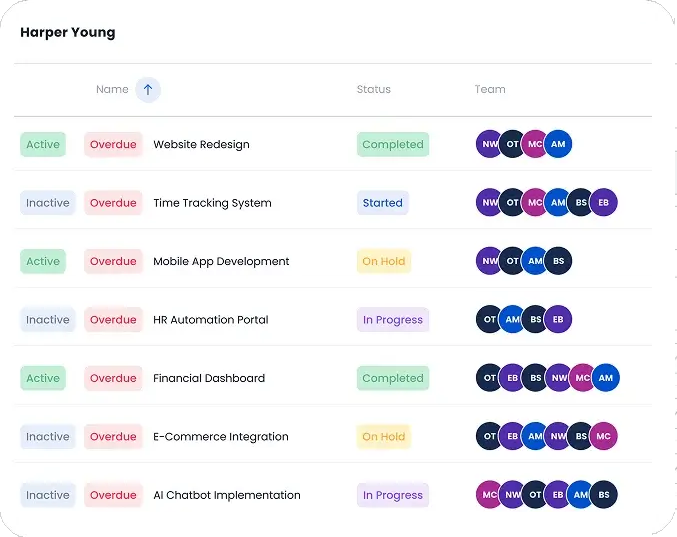Image resolution: width=677 pixels, height=537 pixels.
Task: Click BS avatar in Mobile App Development row
Action: [558, 261]
